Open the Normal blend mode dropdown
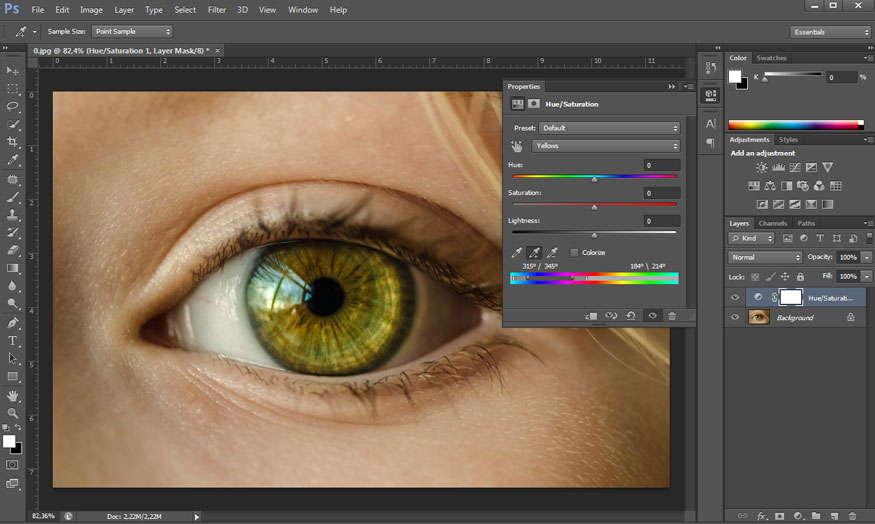The image size is (875, 524). point(765,258)
